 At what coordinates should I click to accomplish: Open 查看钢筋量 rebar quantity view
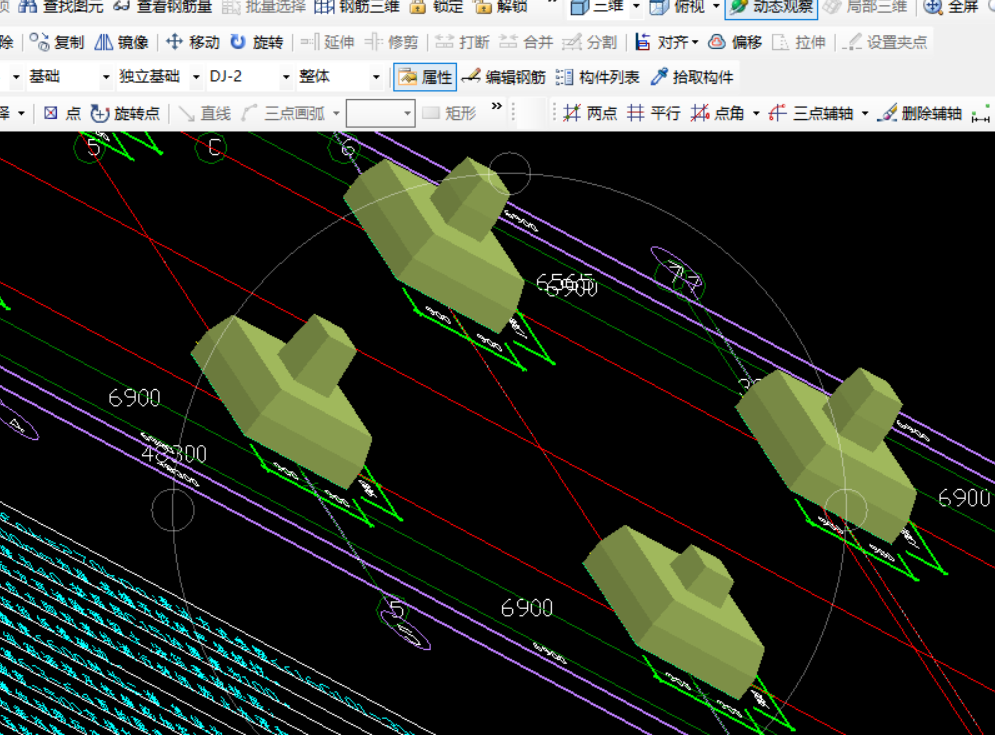(x=163, y=7)
